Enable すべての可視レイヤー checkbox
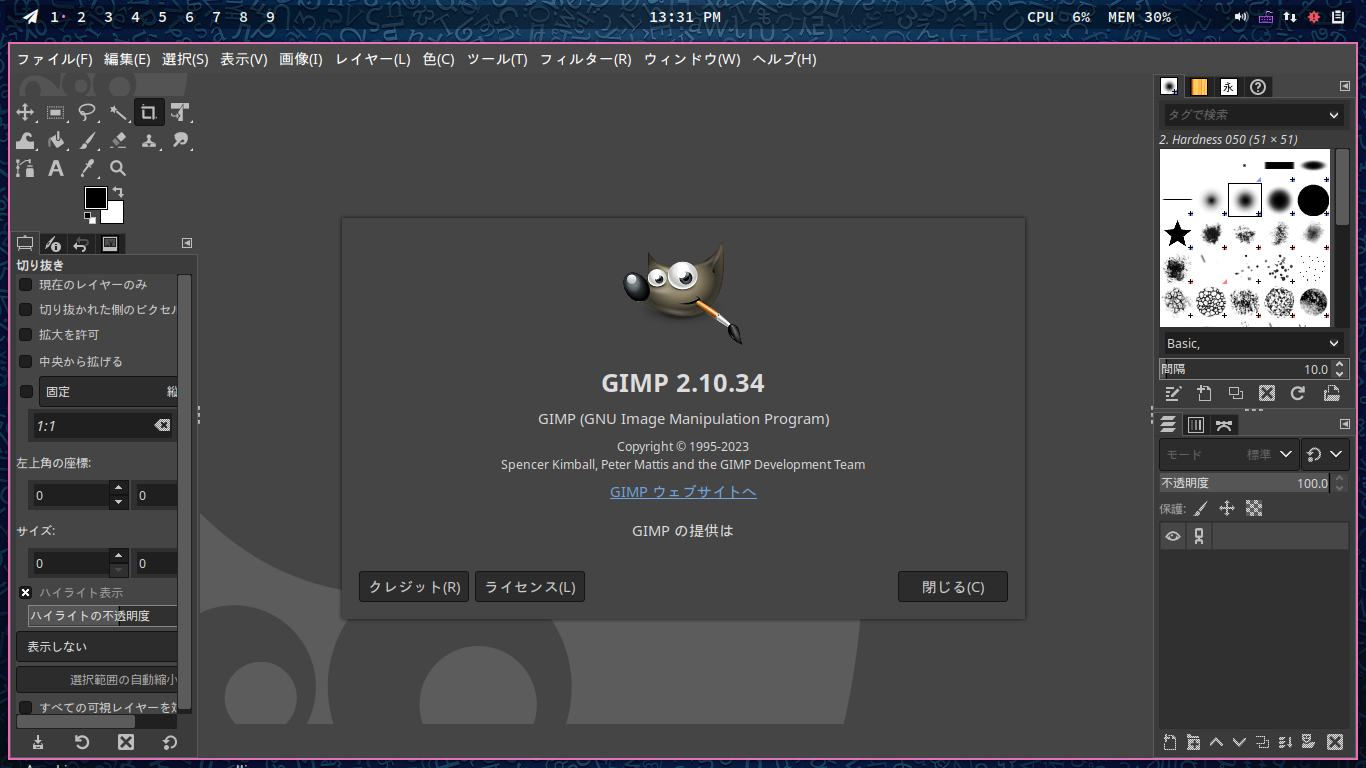This screenshot has height=768, width=1366. (x=26, y=708)
